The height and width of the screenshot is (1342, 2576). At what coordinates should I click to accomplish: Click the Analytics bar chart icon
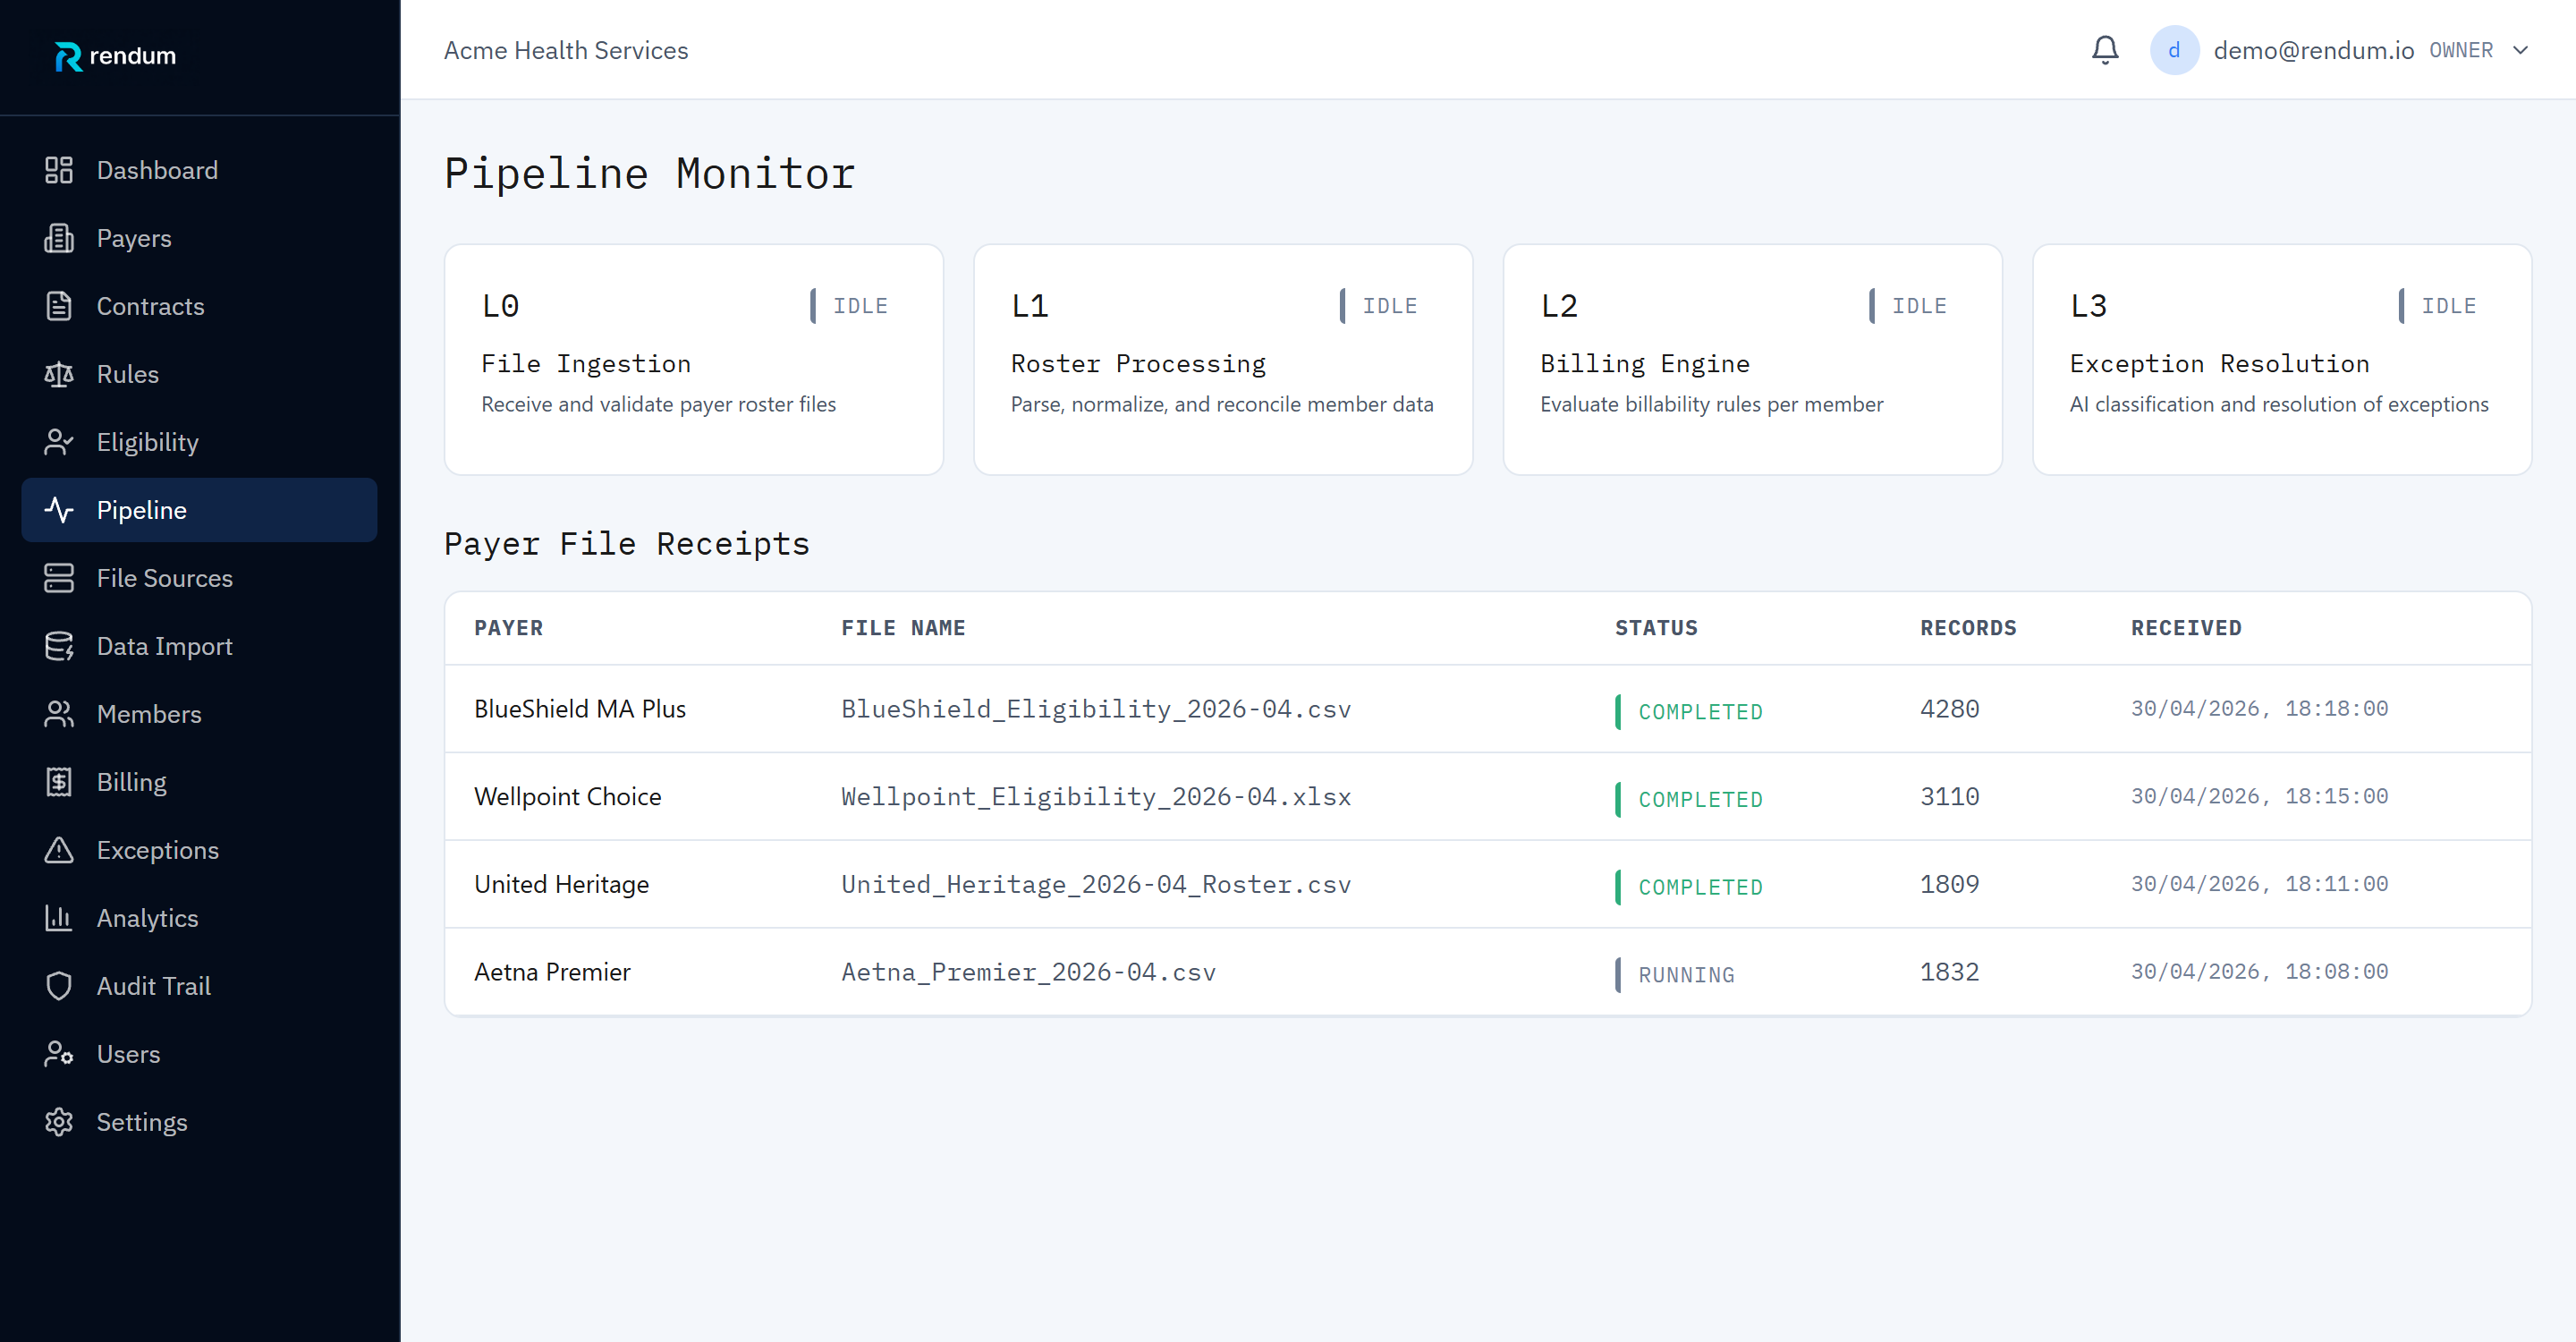(x=59, y=918)
